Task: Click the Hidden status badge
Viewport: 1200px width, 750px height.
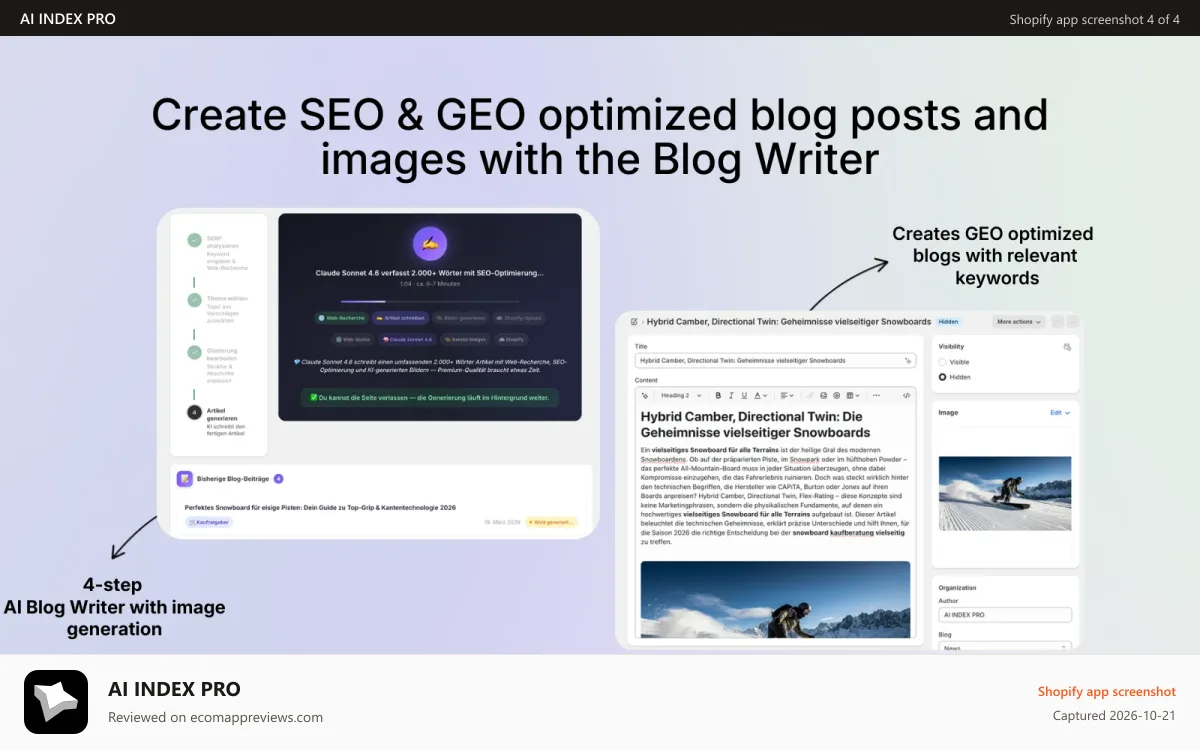Action: point(948,322)
